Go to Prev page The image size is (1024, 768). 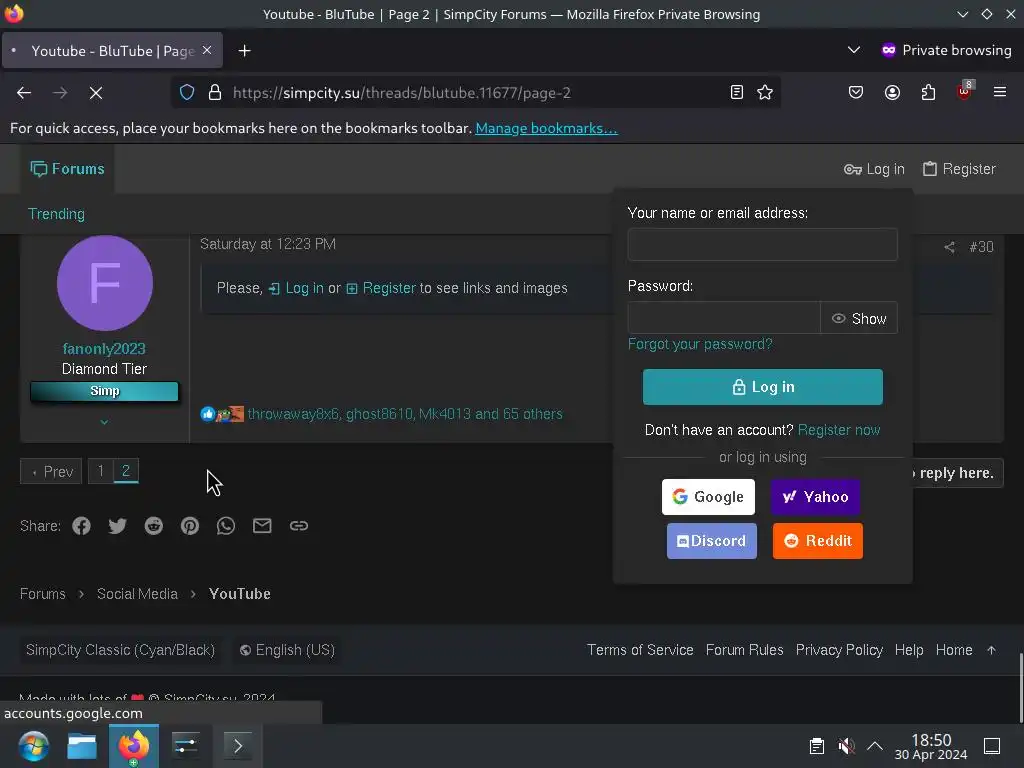[x=51, y=472]
